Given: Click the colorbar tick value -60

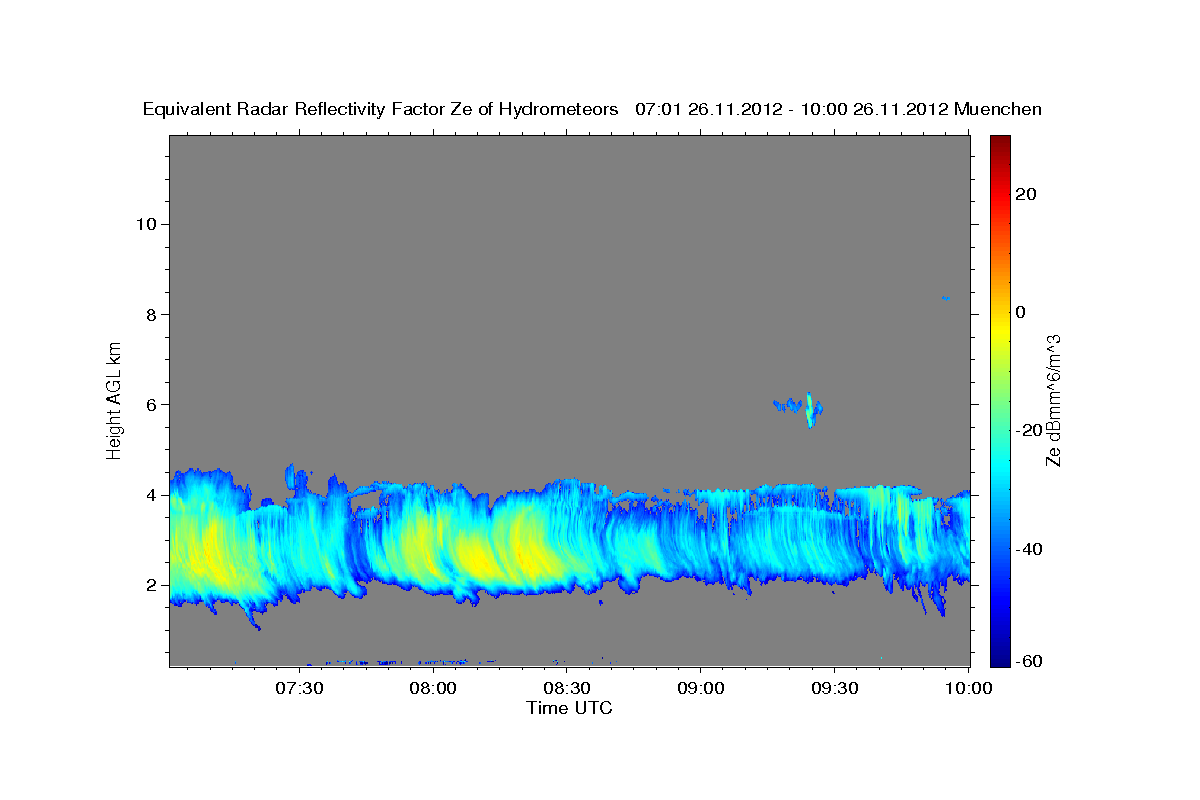Looking at the screenshot, I should (x=1029, y=662).
